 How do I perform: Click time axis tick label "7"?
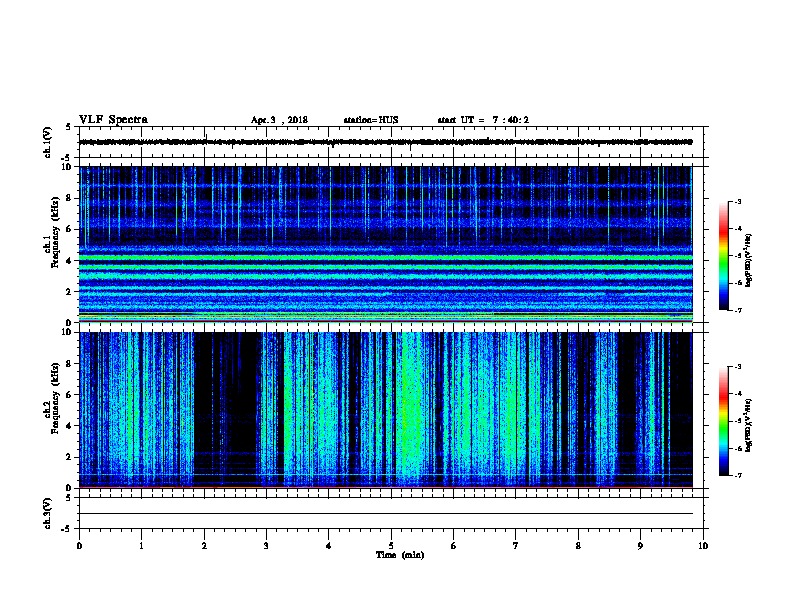(516, 545)
